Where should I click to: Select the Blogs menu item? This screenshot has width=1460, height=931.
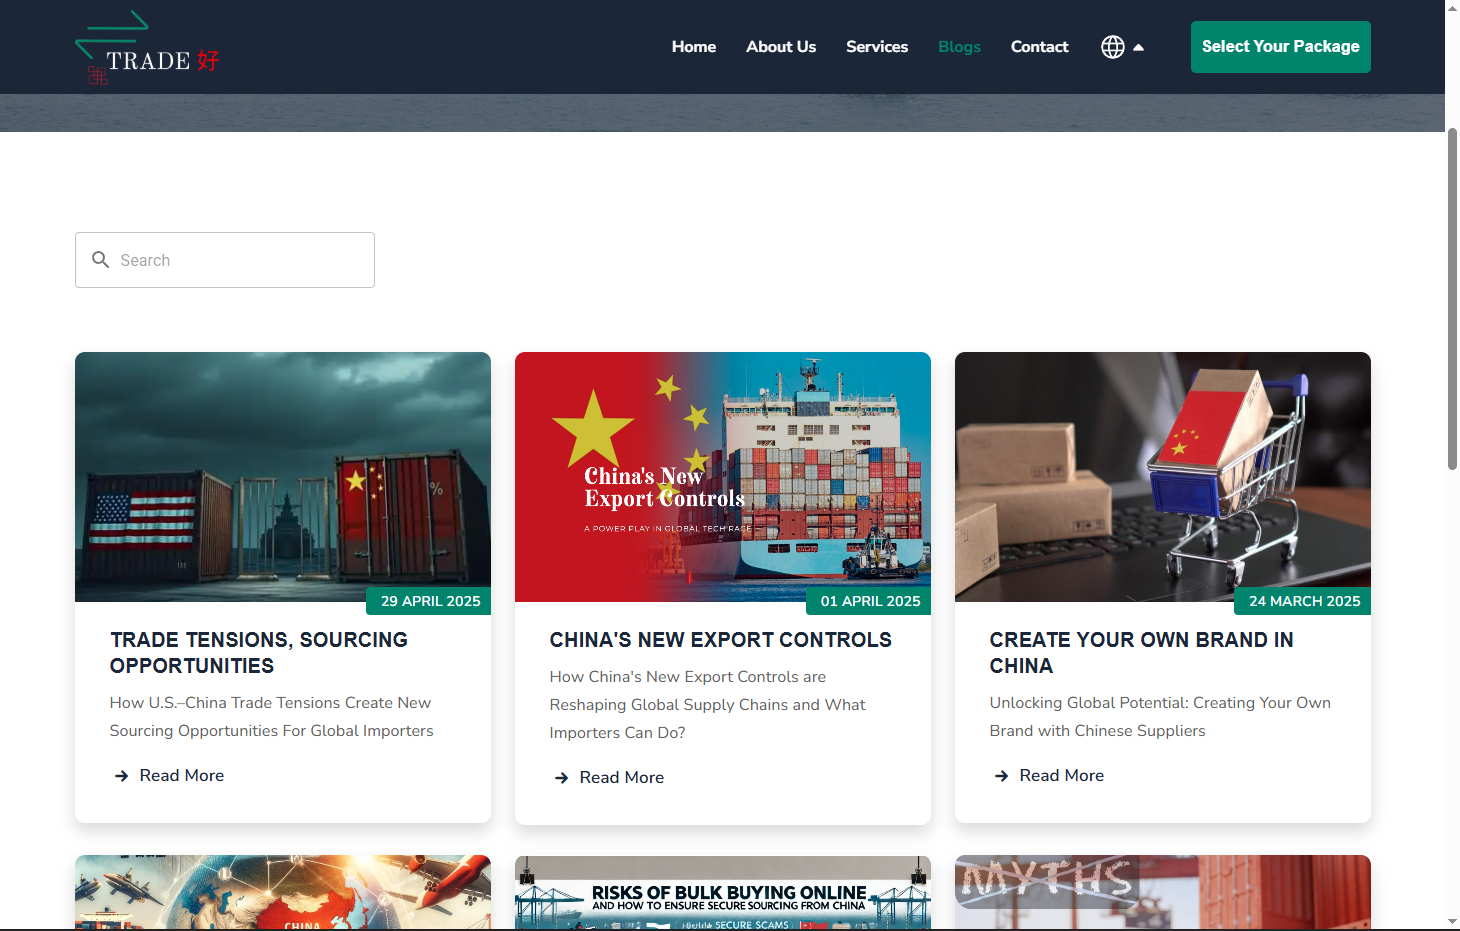[x=959, y=47]
